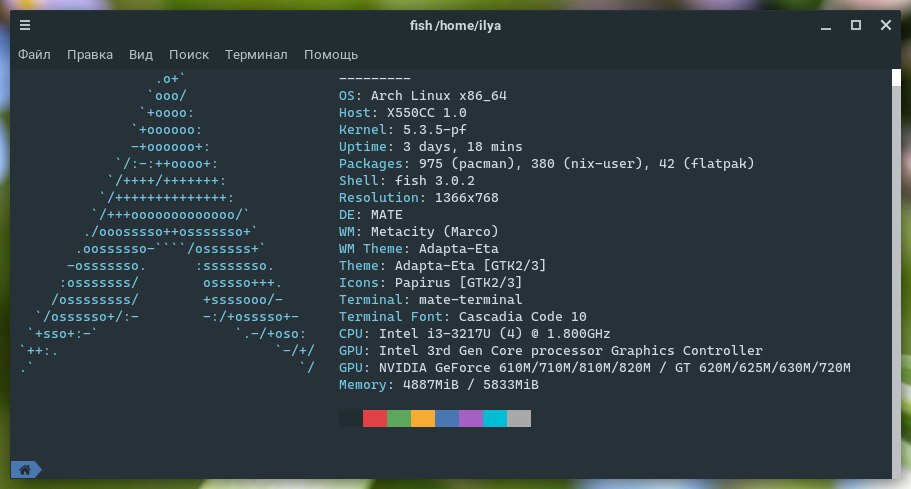Click the 'Kernel: 5.3.5-pf' line
The height and width of the screenshot is (489, 911).
[403, 130]
